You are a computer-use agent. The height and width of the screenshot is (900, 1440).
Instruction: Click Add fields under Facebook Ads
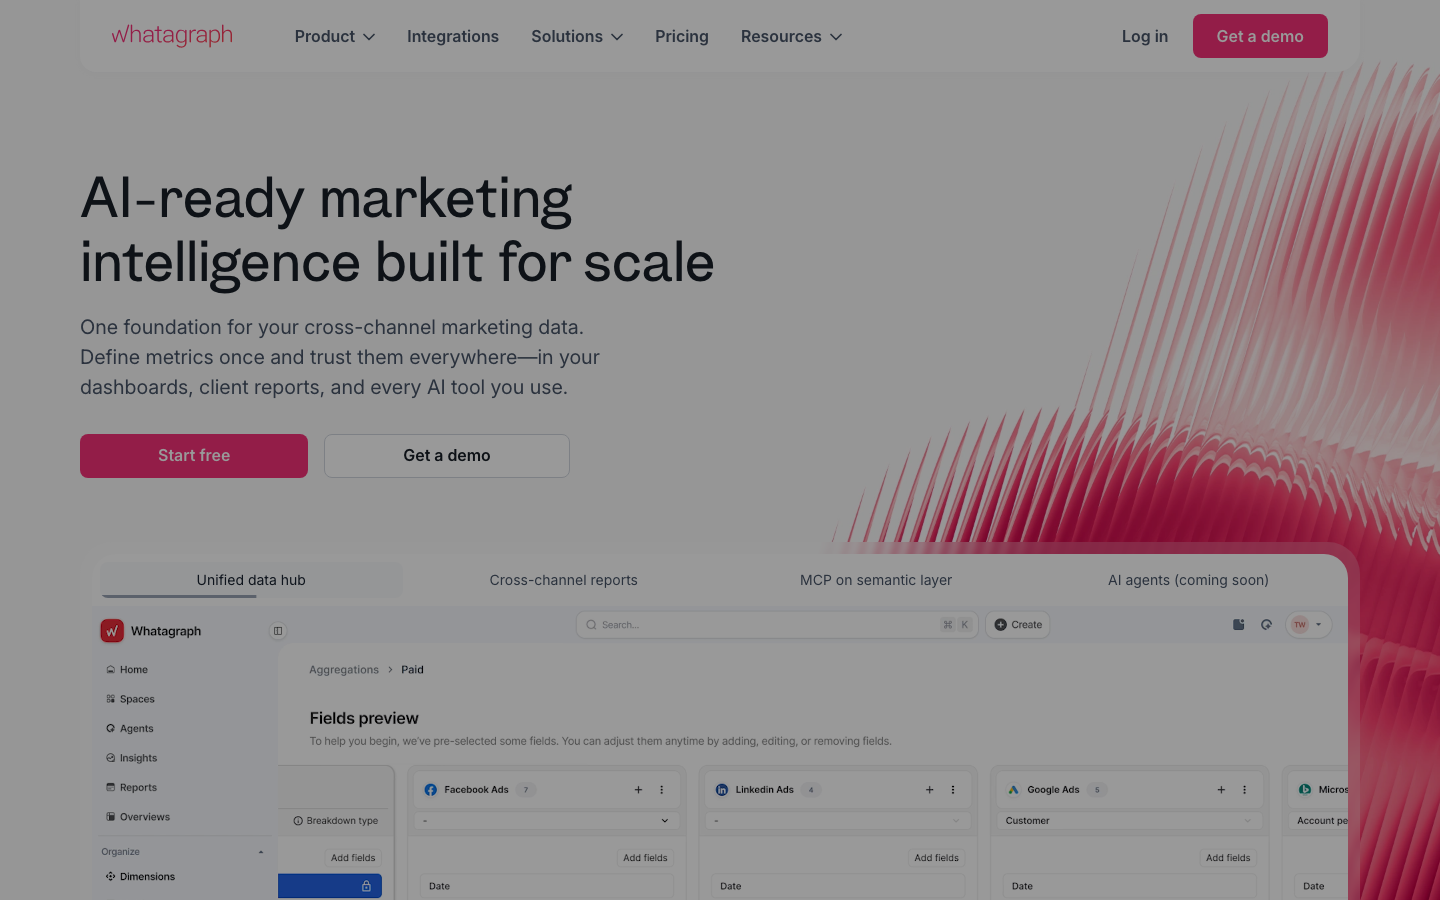[x=645, y=858]
